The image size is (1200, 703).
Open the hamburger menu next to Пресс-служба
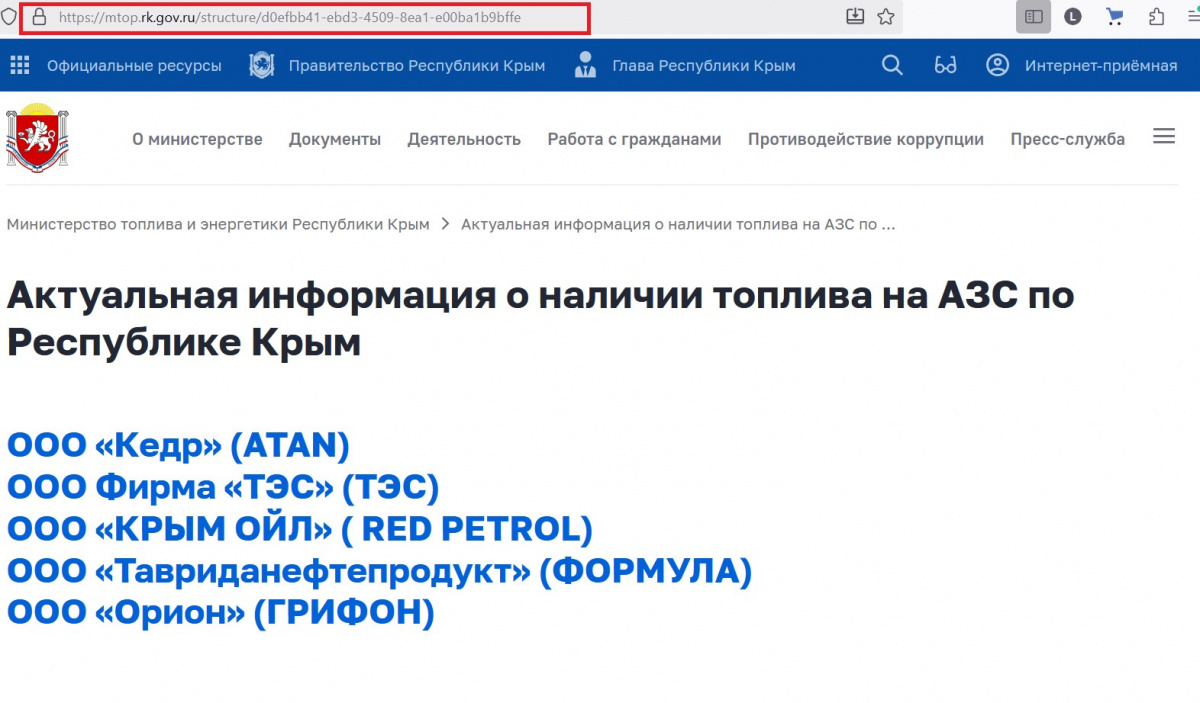click(x=1164, y=137)
